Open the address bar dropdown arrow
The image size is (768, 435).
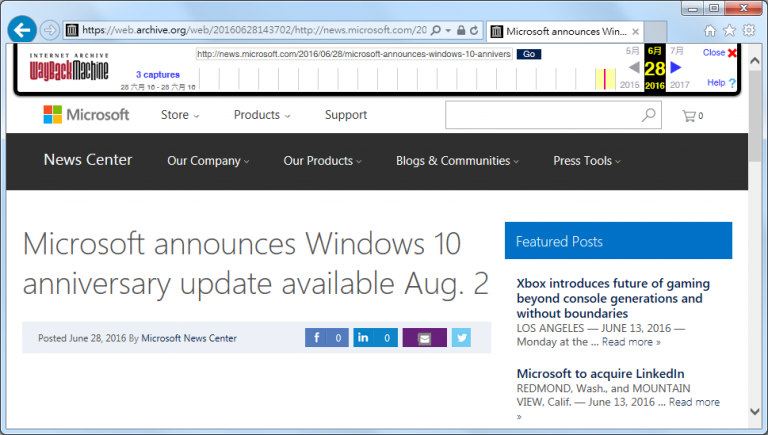point(448,30)
